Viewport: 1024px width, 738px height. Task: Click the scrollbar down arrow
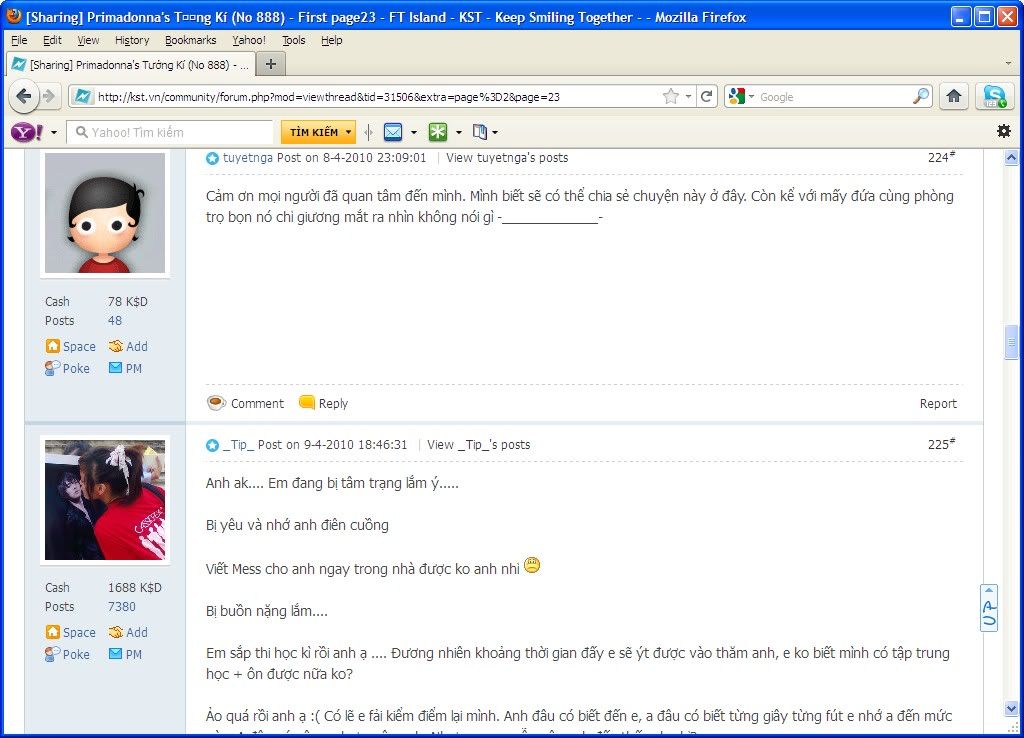(1011, 708)
